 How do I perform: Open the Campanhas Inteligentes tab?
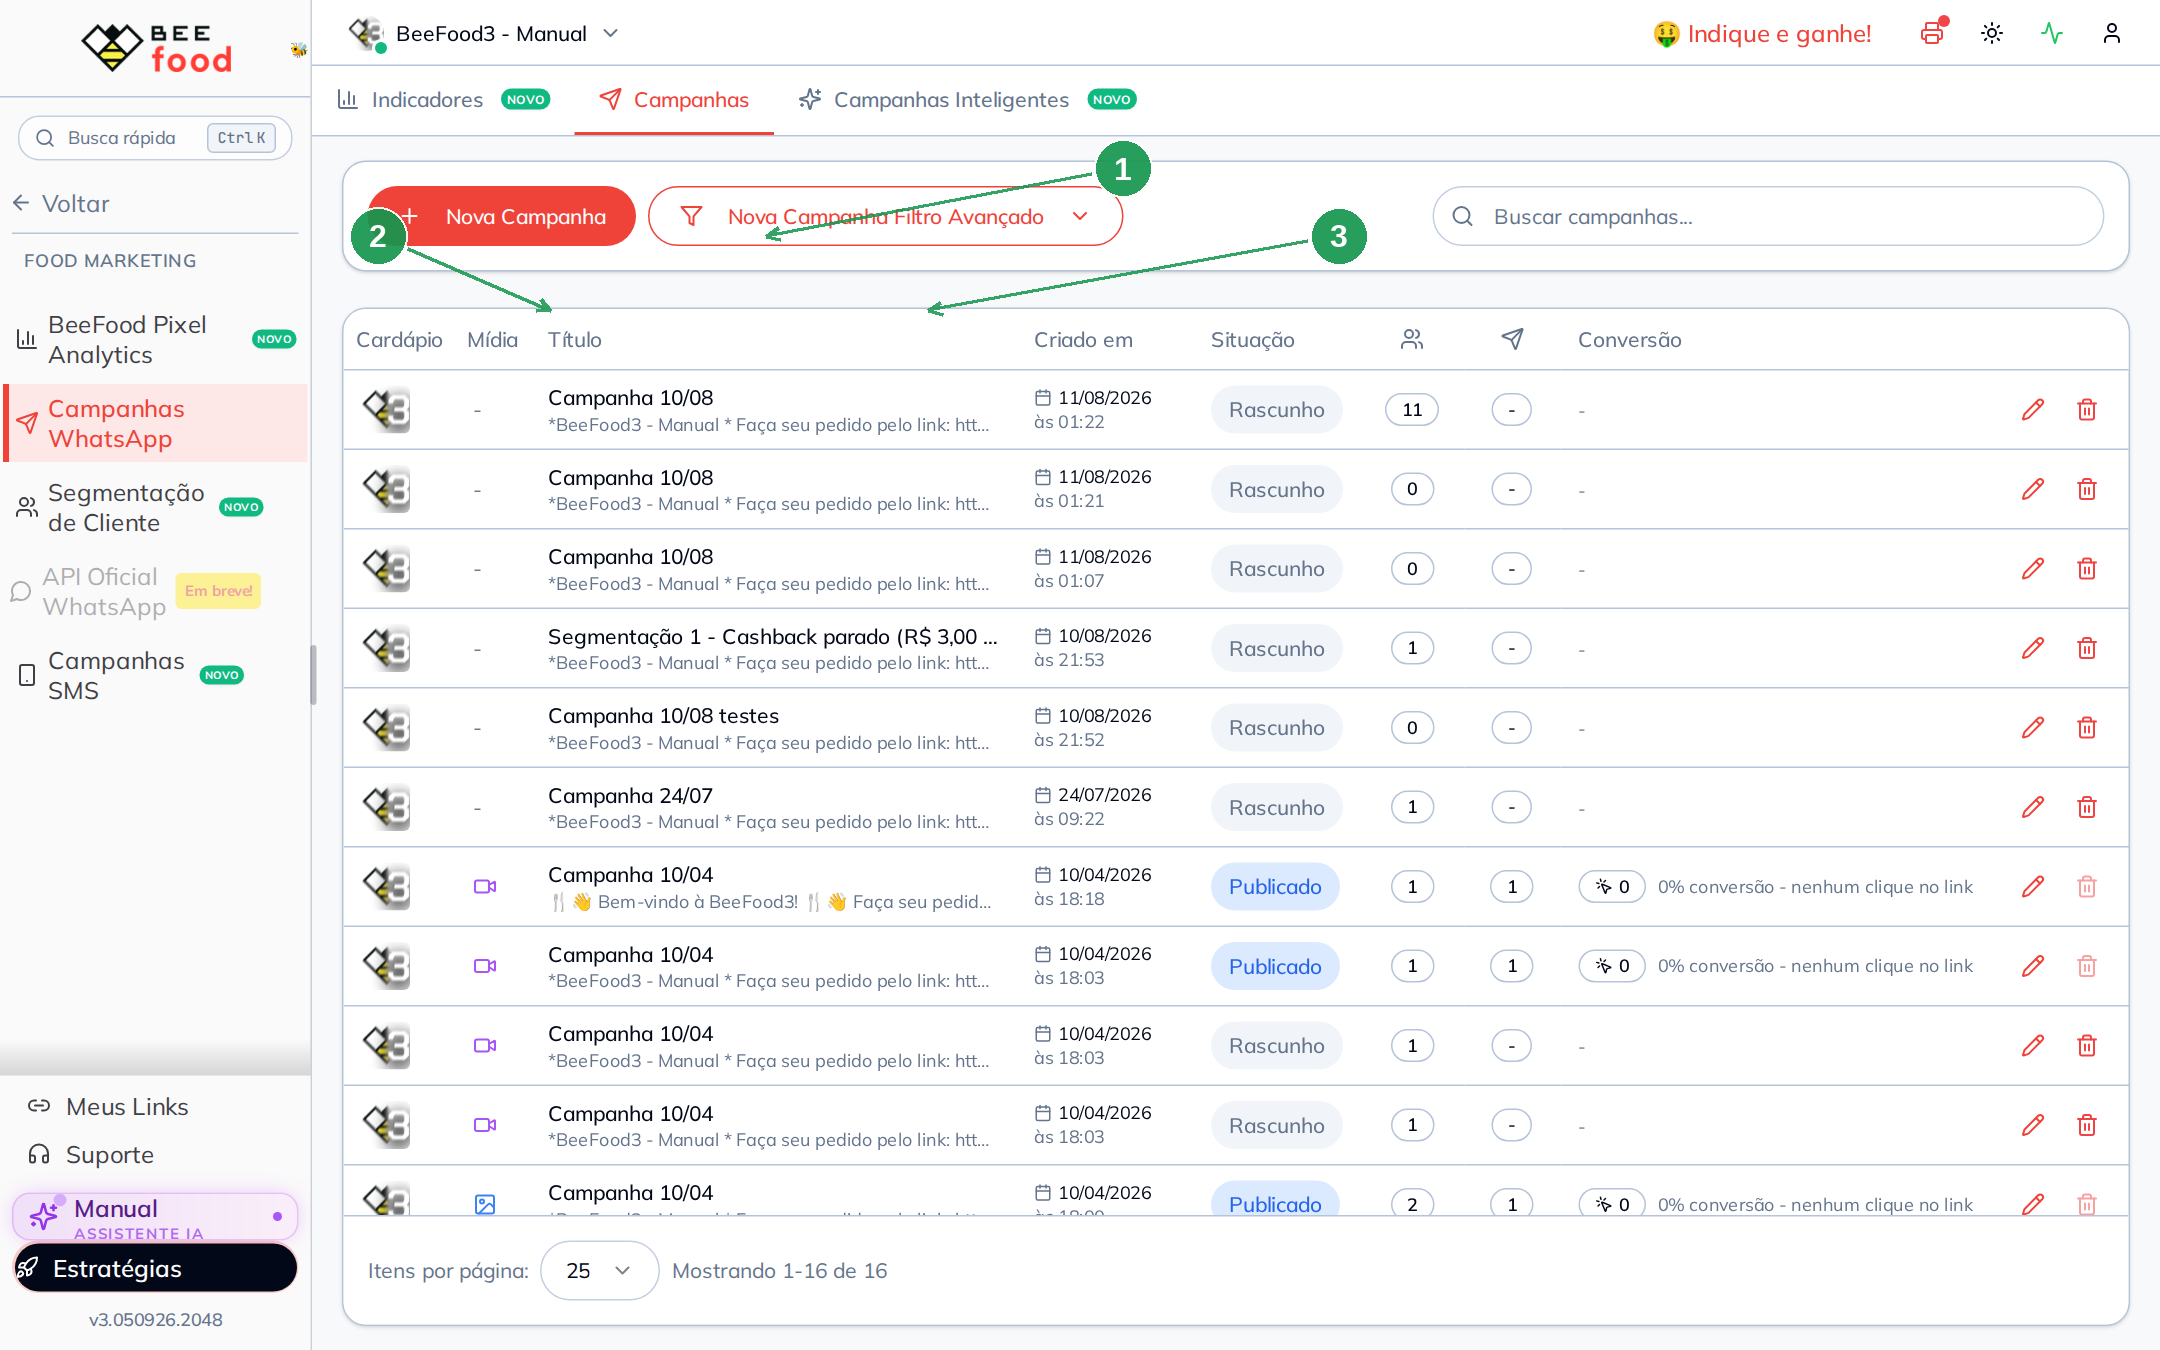pos(966,99)
